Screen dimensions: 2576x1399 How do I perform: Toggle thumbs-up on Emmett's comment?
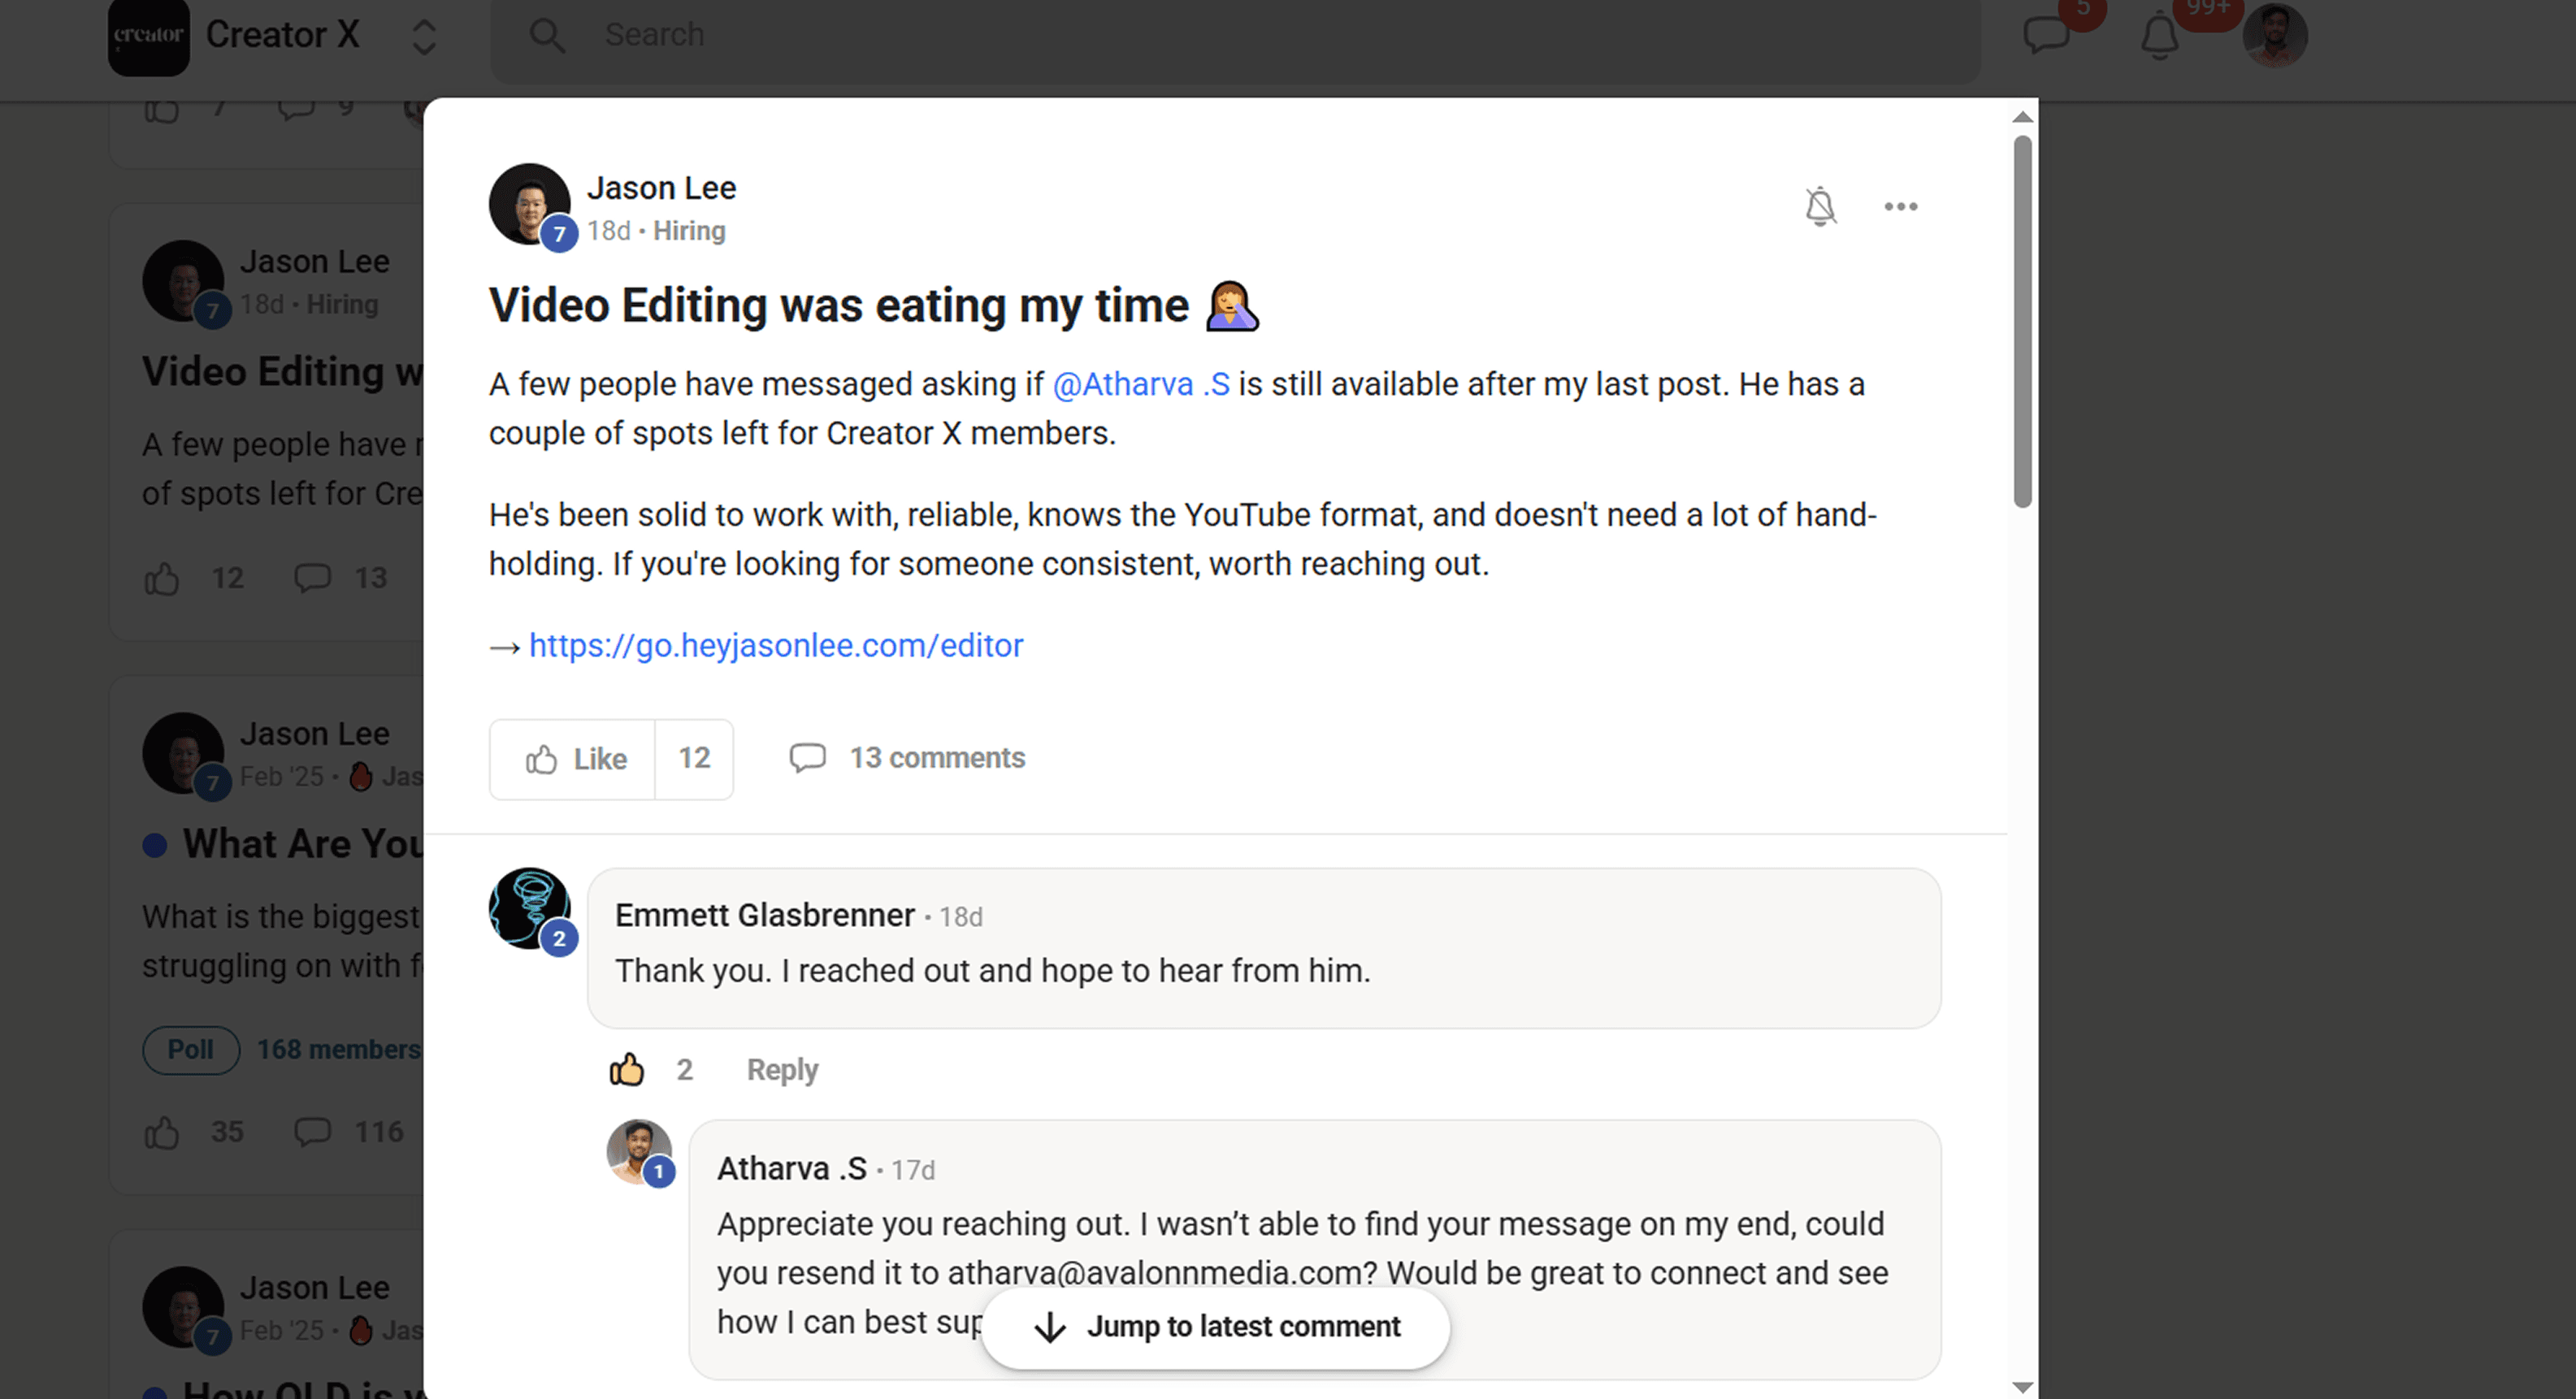(627, 1070)
